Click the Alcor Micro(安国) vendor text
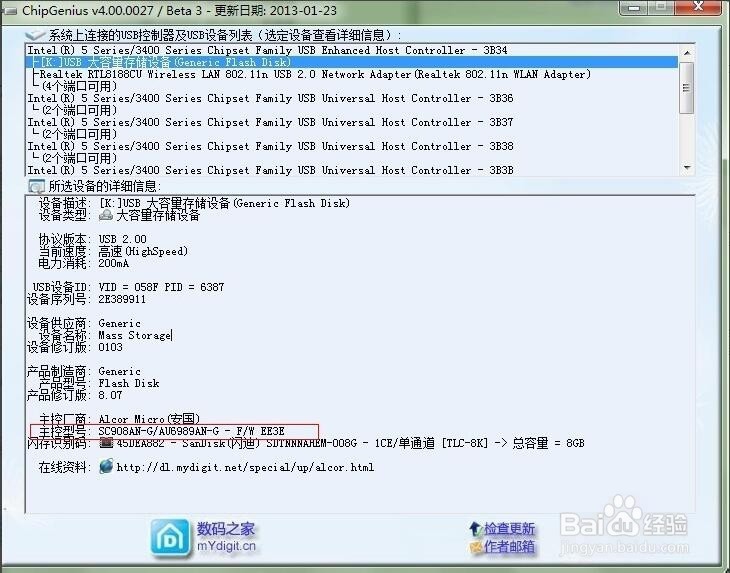Screen dimensions: 730x573 tap(149, 419)
